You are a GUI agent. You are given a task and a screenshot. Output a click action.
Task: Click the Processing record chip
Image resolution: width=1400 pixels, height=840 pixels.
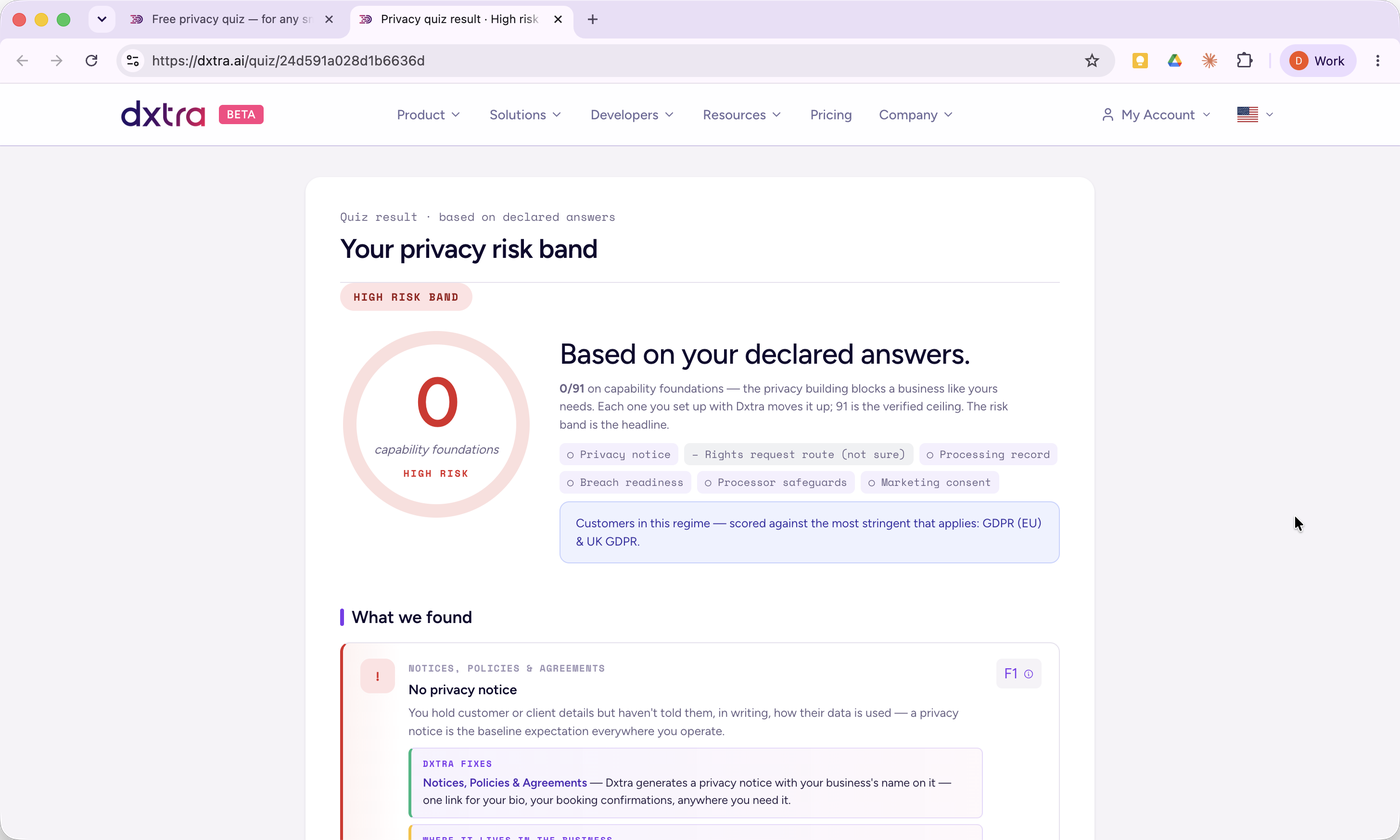pos(988,455)
